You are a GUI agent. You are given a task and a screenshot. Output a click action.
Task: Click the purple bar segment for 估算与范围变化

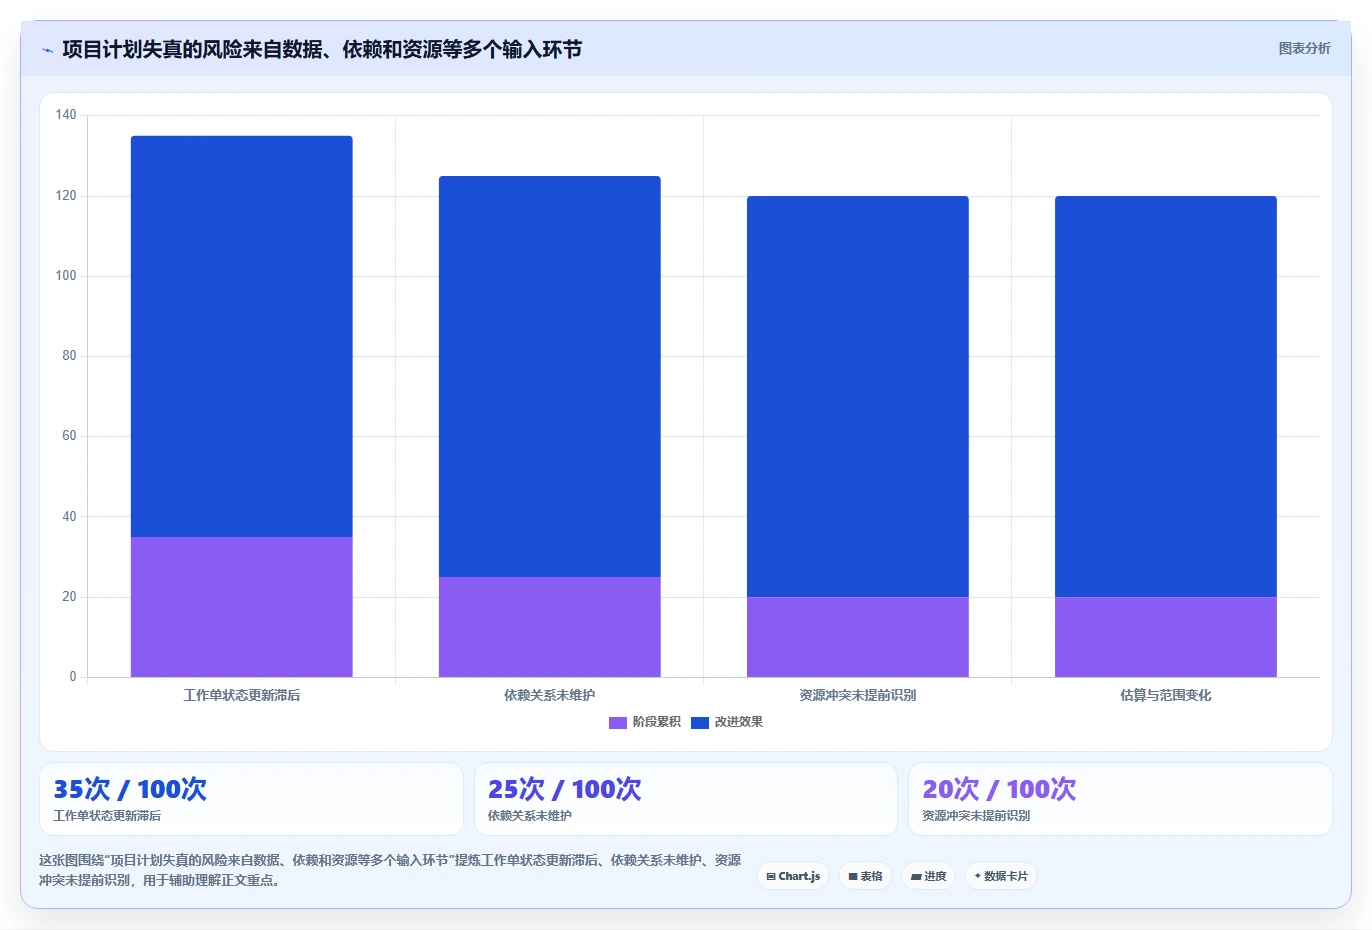1166,637
